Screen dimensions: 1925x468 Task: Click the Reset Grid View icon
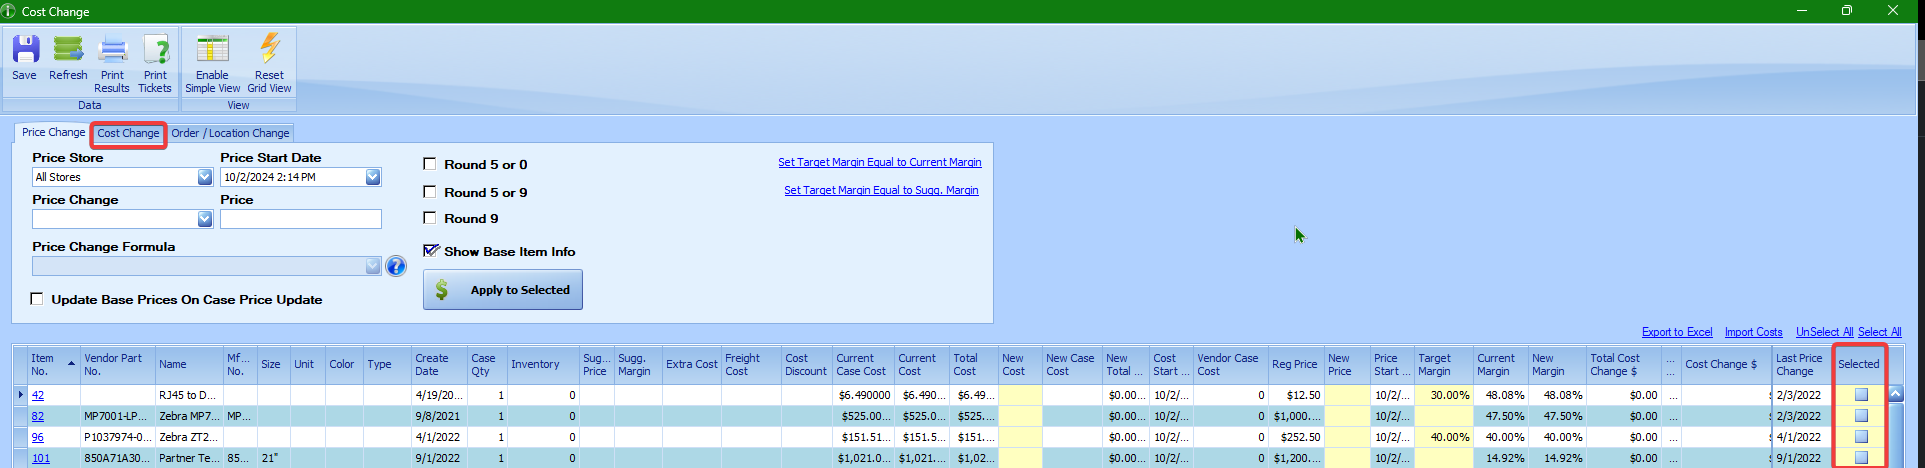coord(269,50)
